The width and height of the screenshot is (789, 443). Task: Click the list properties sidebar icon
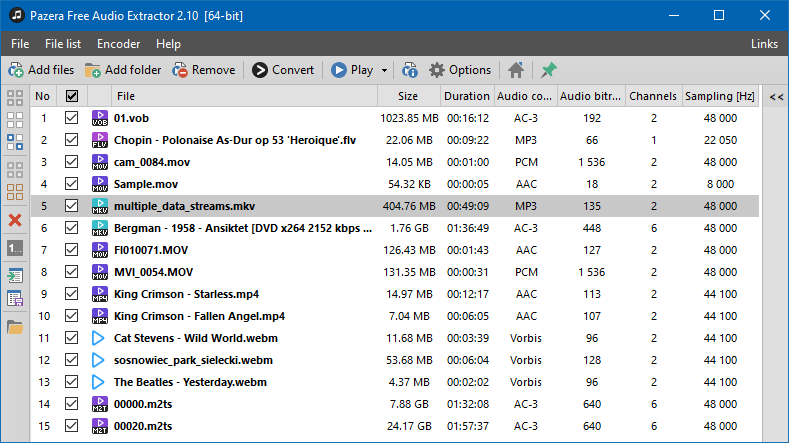pos(15,299)
